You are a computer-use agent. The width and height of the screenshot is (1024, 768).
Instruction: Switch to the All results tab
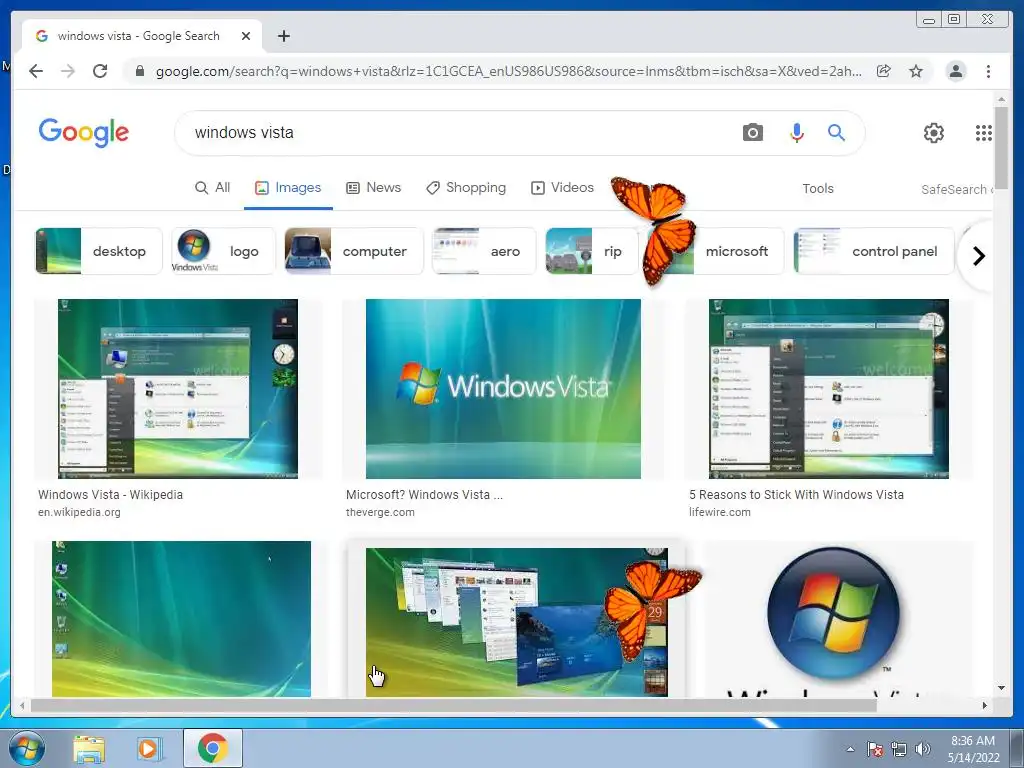[x=213, y=188]
